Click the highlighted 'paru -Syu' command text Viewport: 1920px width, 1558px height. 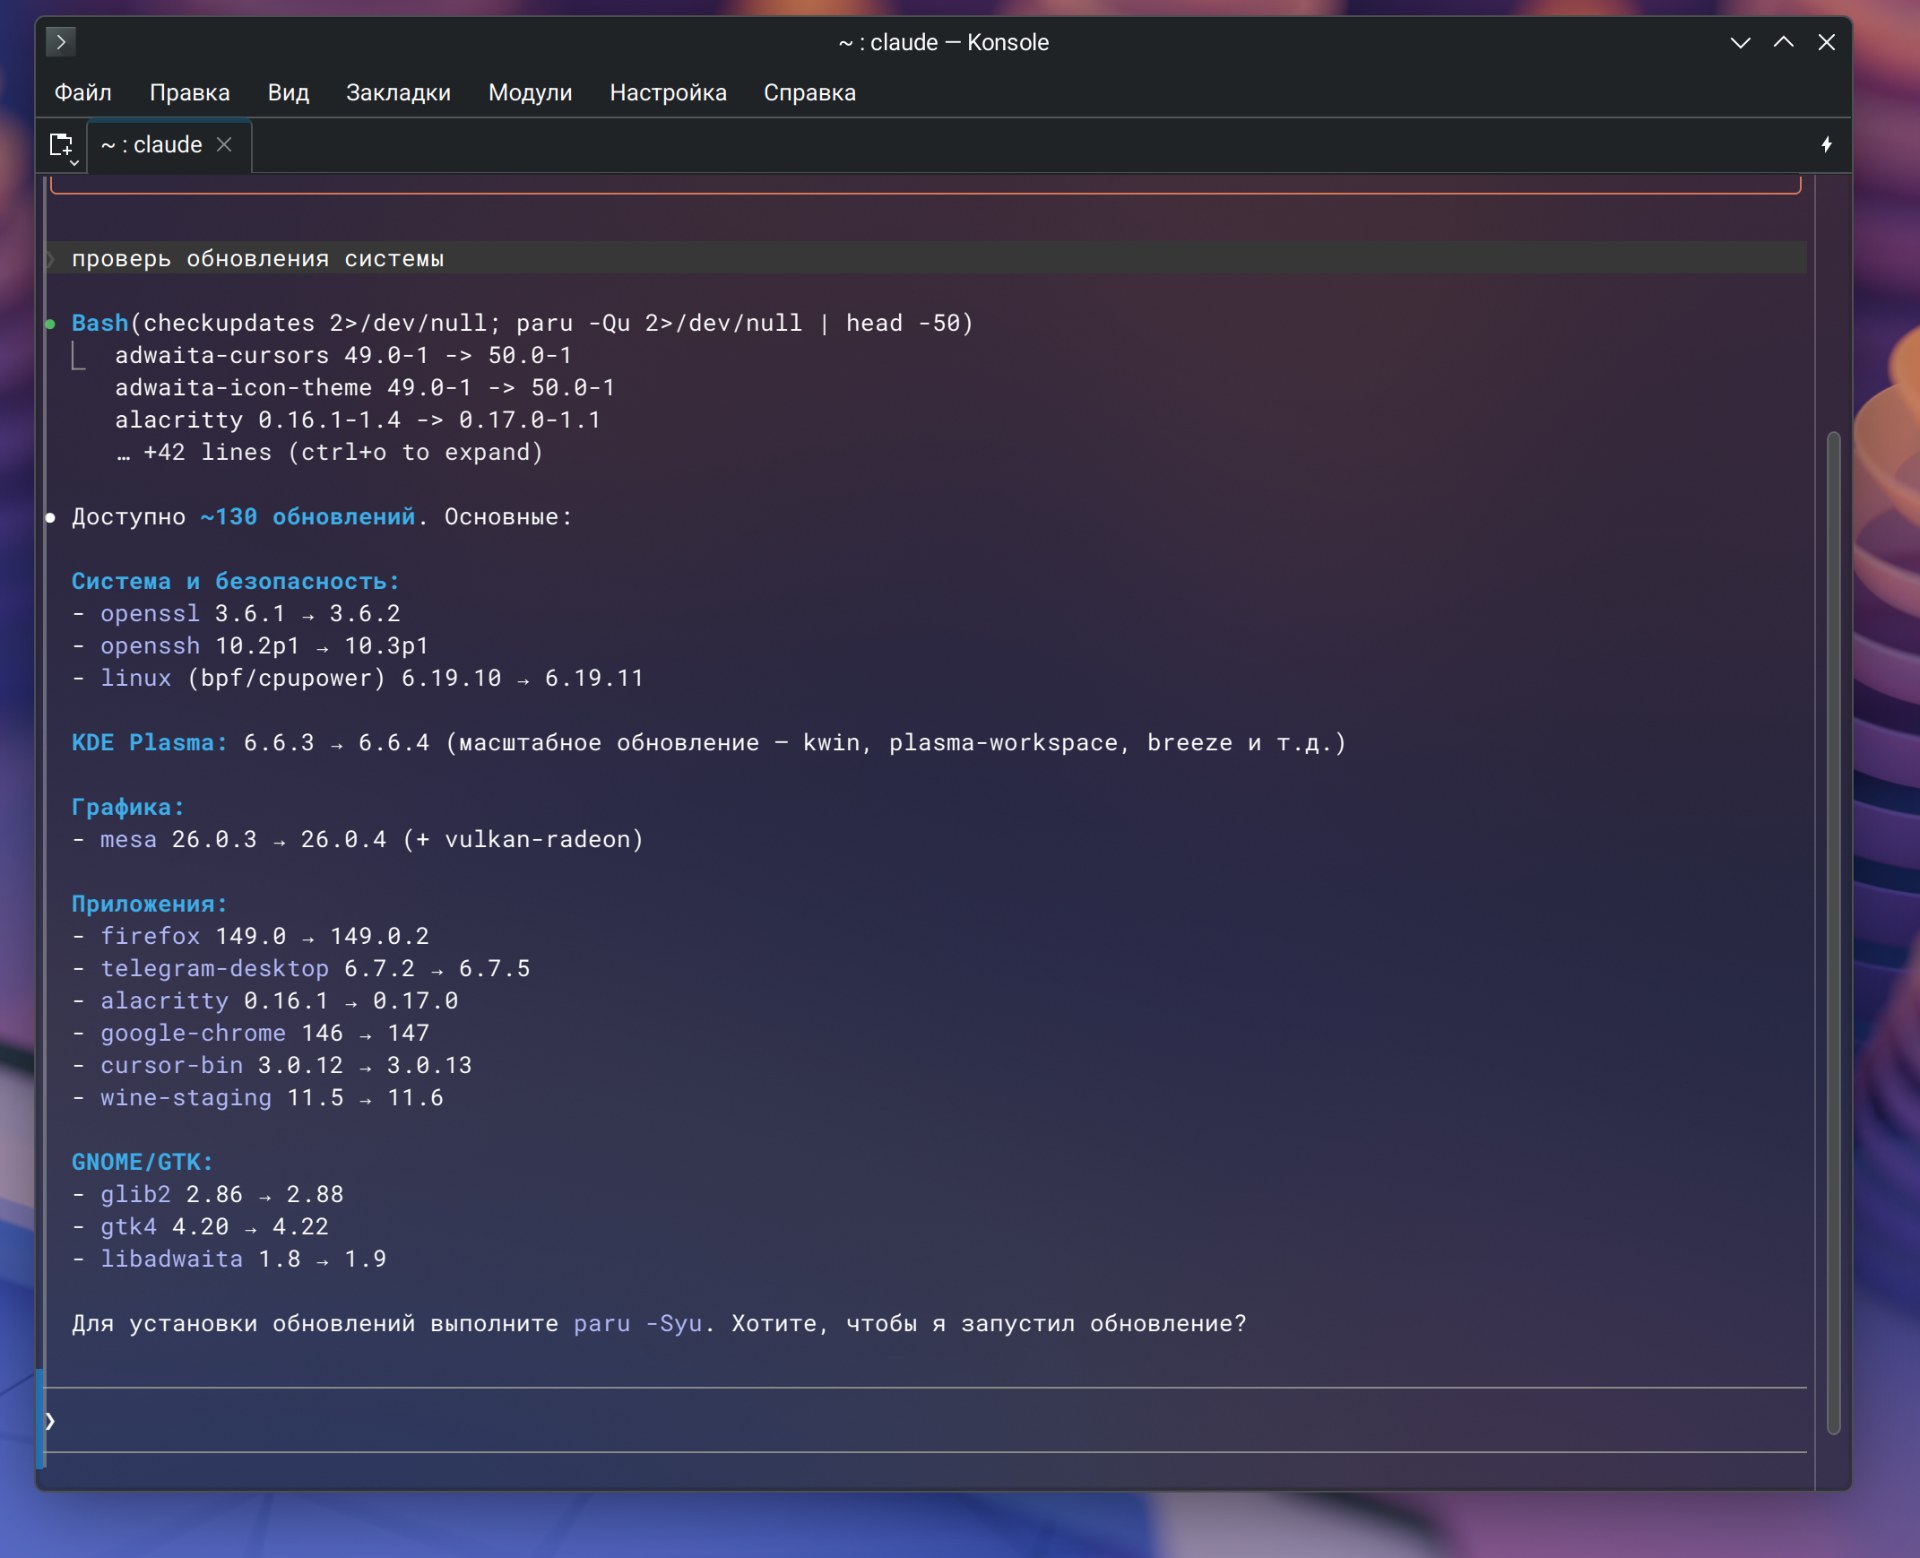coord(638,1324)
